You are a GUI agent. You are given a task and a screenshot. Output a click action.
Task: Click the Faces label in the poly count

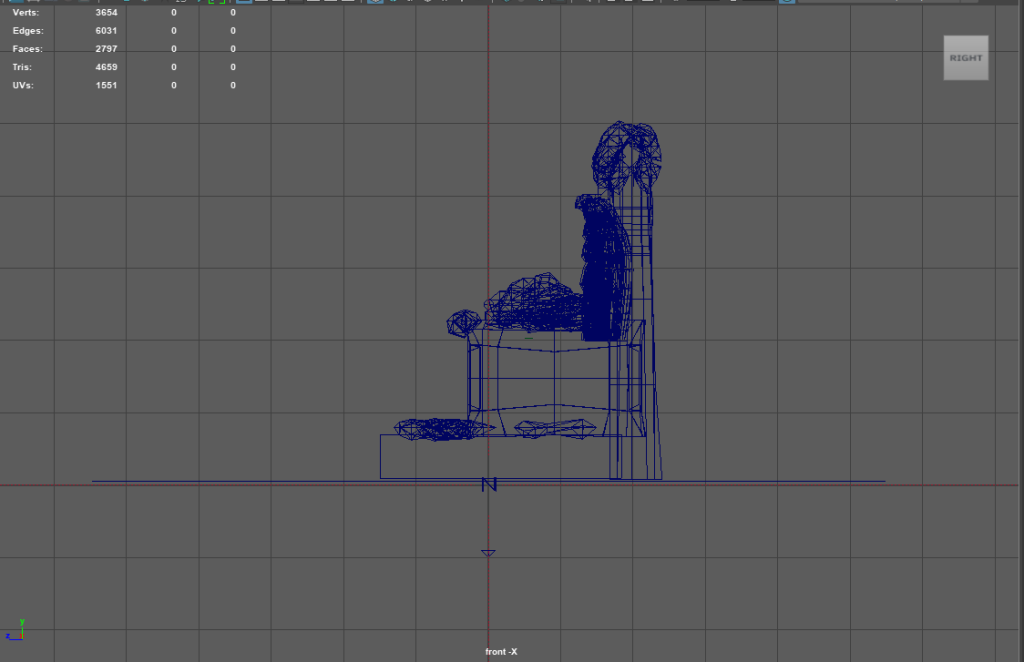[x=26, y=49]
